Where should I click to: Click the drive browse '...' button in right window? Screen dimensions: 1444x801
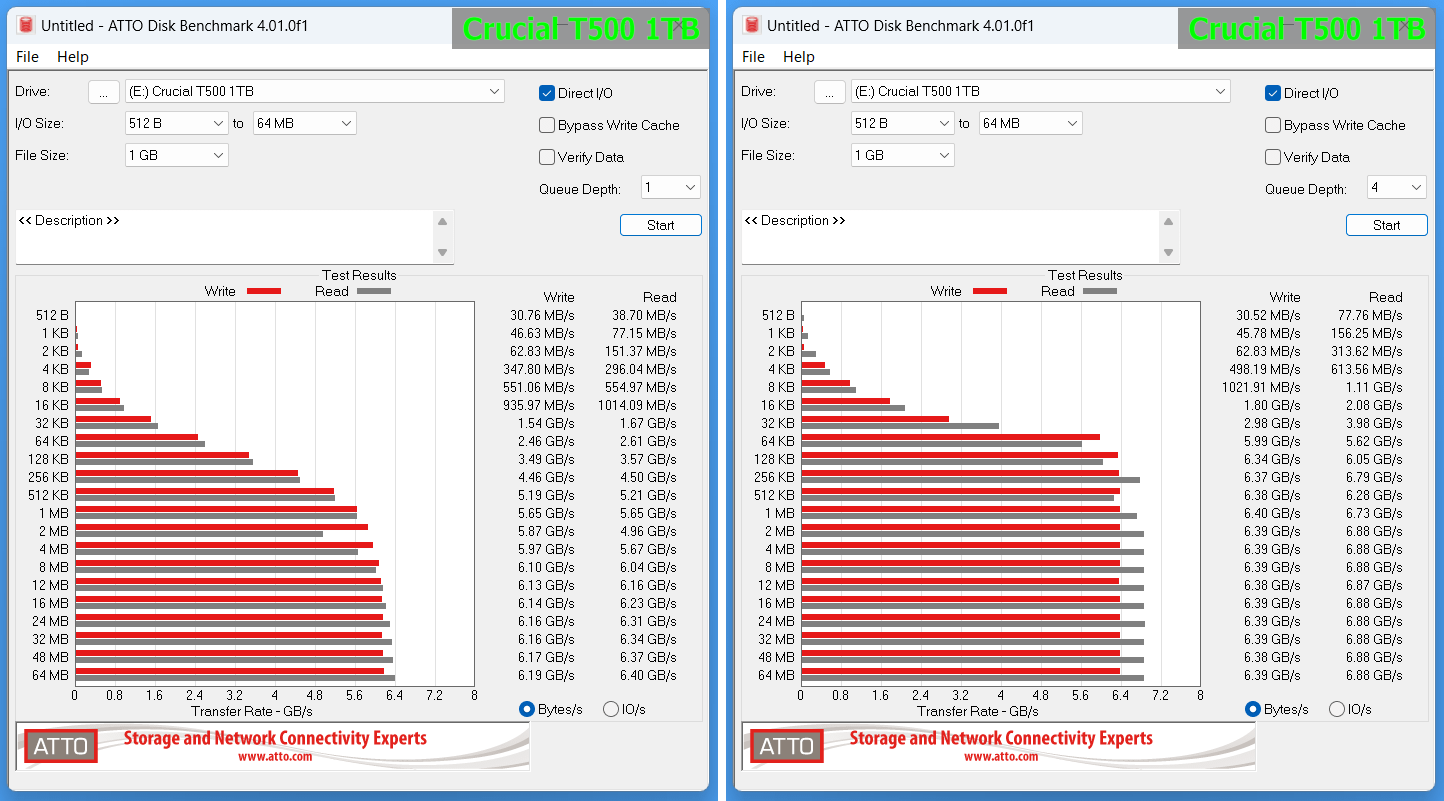tap(830, 92)
